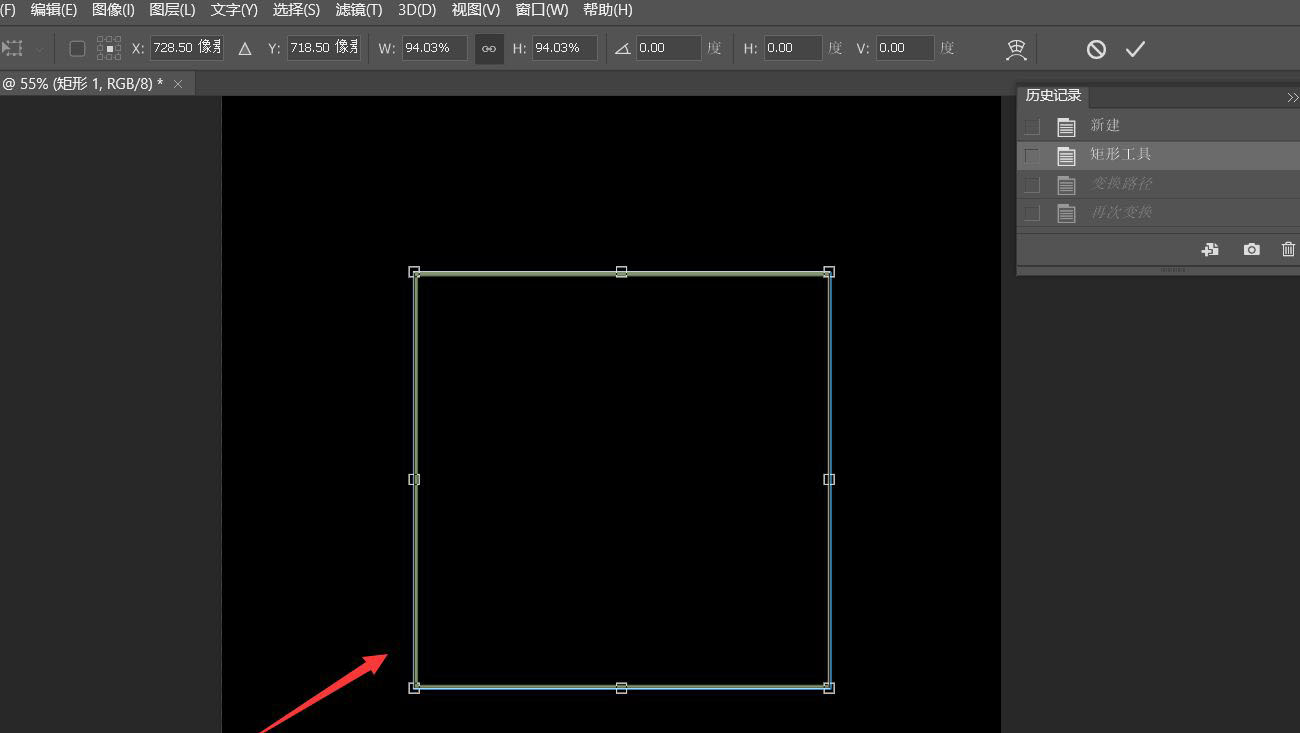Switch to warp mode icon

pyautogui.click(x=1016, y=49)
